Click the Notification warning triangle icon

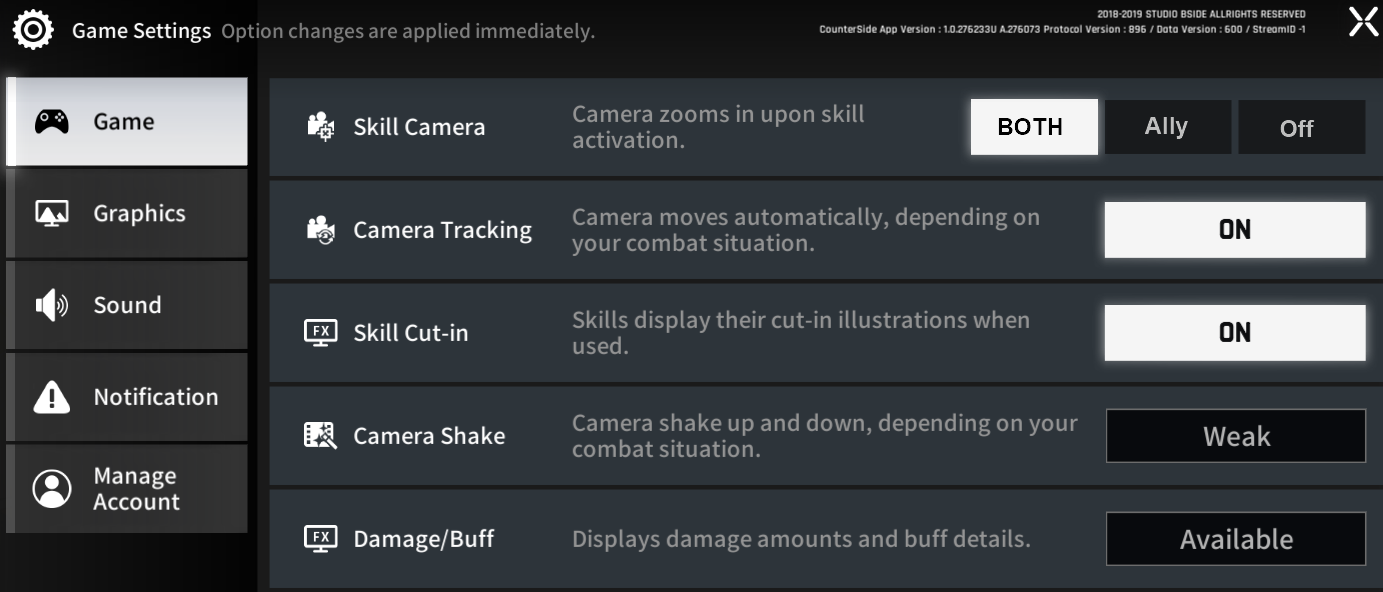(x=52, y=397)
